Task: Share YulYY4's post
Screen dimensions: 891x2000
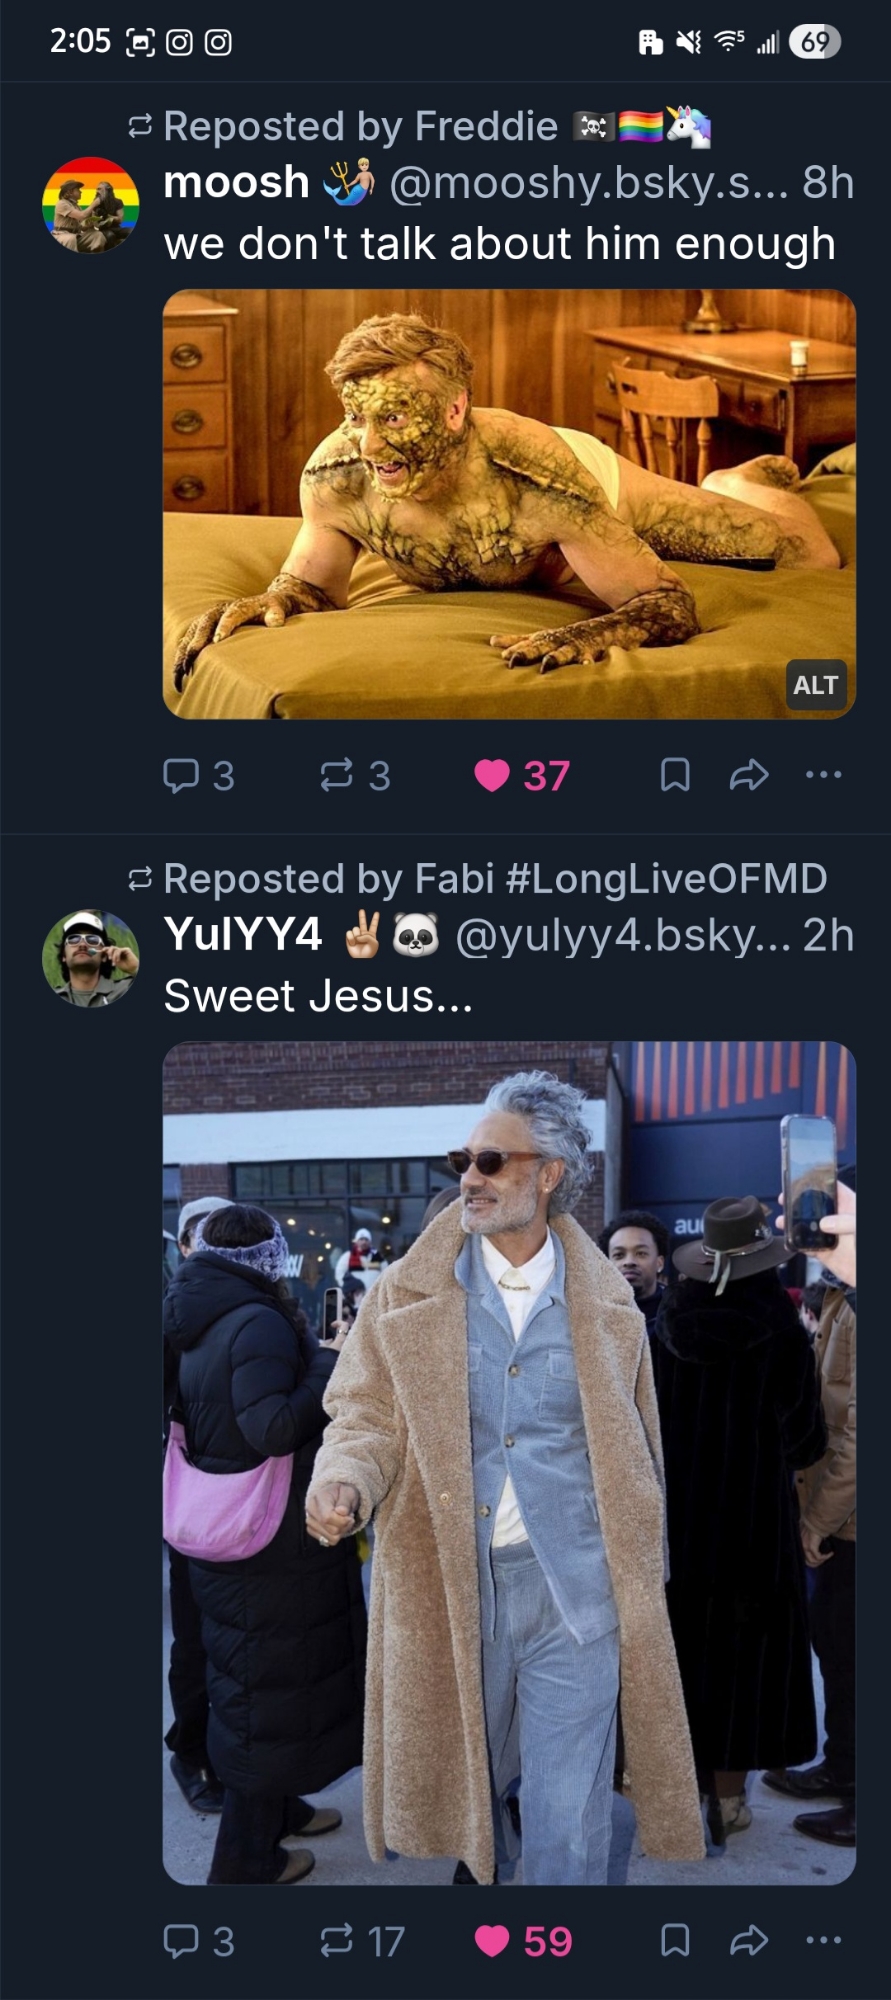Action: tap(749, 1941)
